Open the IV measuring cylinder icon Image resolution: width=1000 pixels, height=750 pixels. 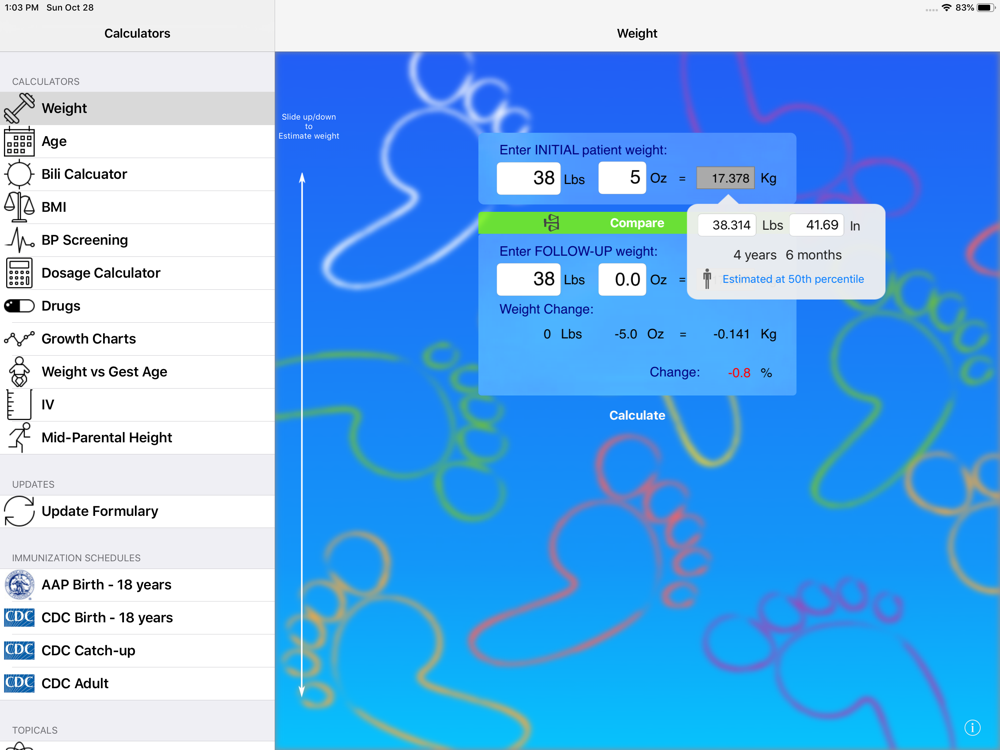tap(19, 404)
